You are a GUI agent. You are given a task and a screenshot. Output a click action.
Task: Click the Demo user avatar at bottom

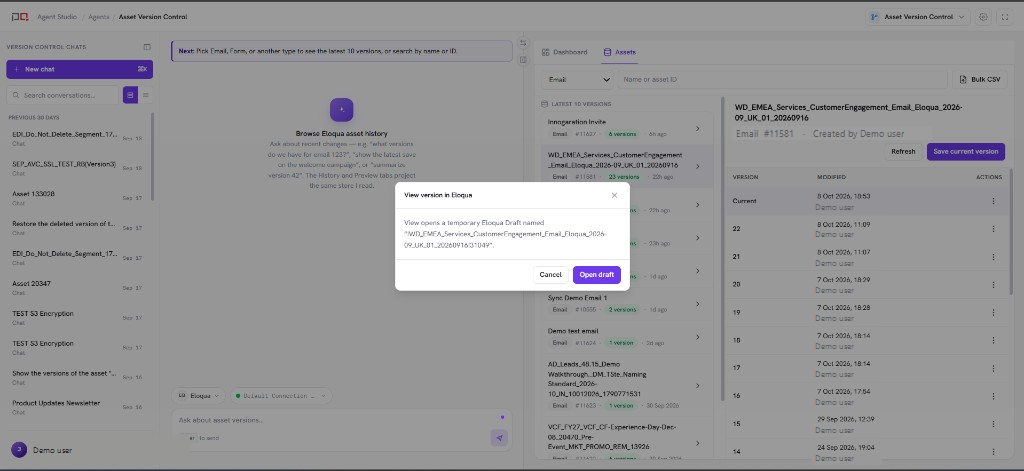click(19, 450)
